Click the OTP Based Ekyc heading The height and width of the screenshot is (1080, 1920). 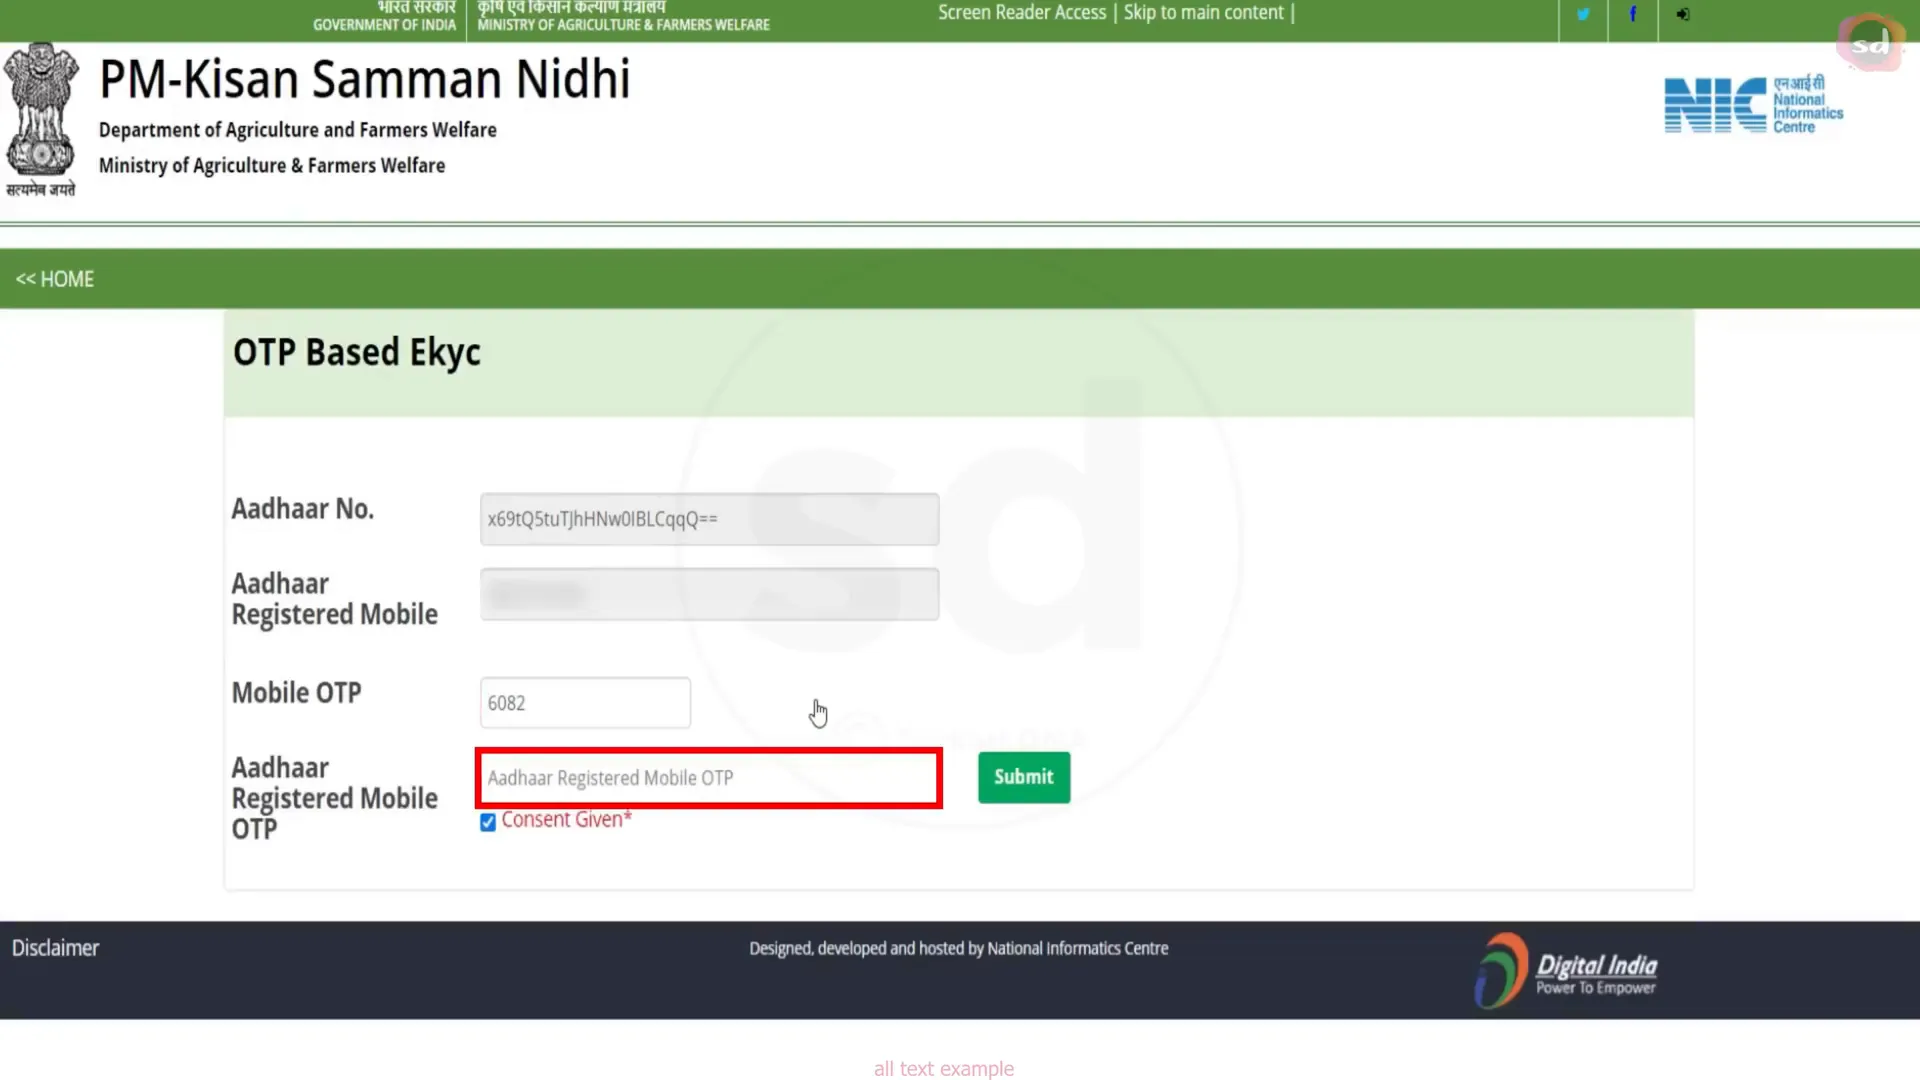tap(357, 353)
